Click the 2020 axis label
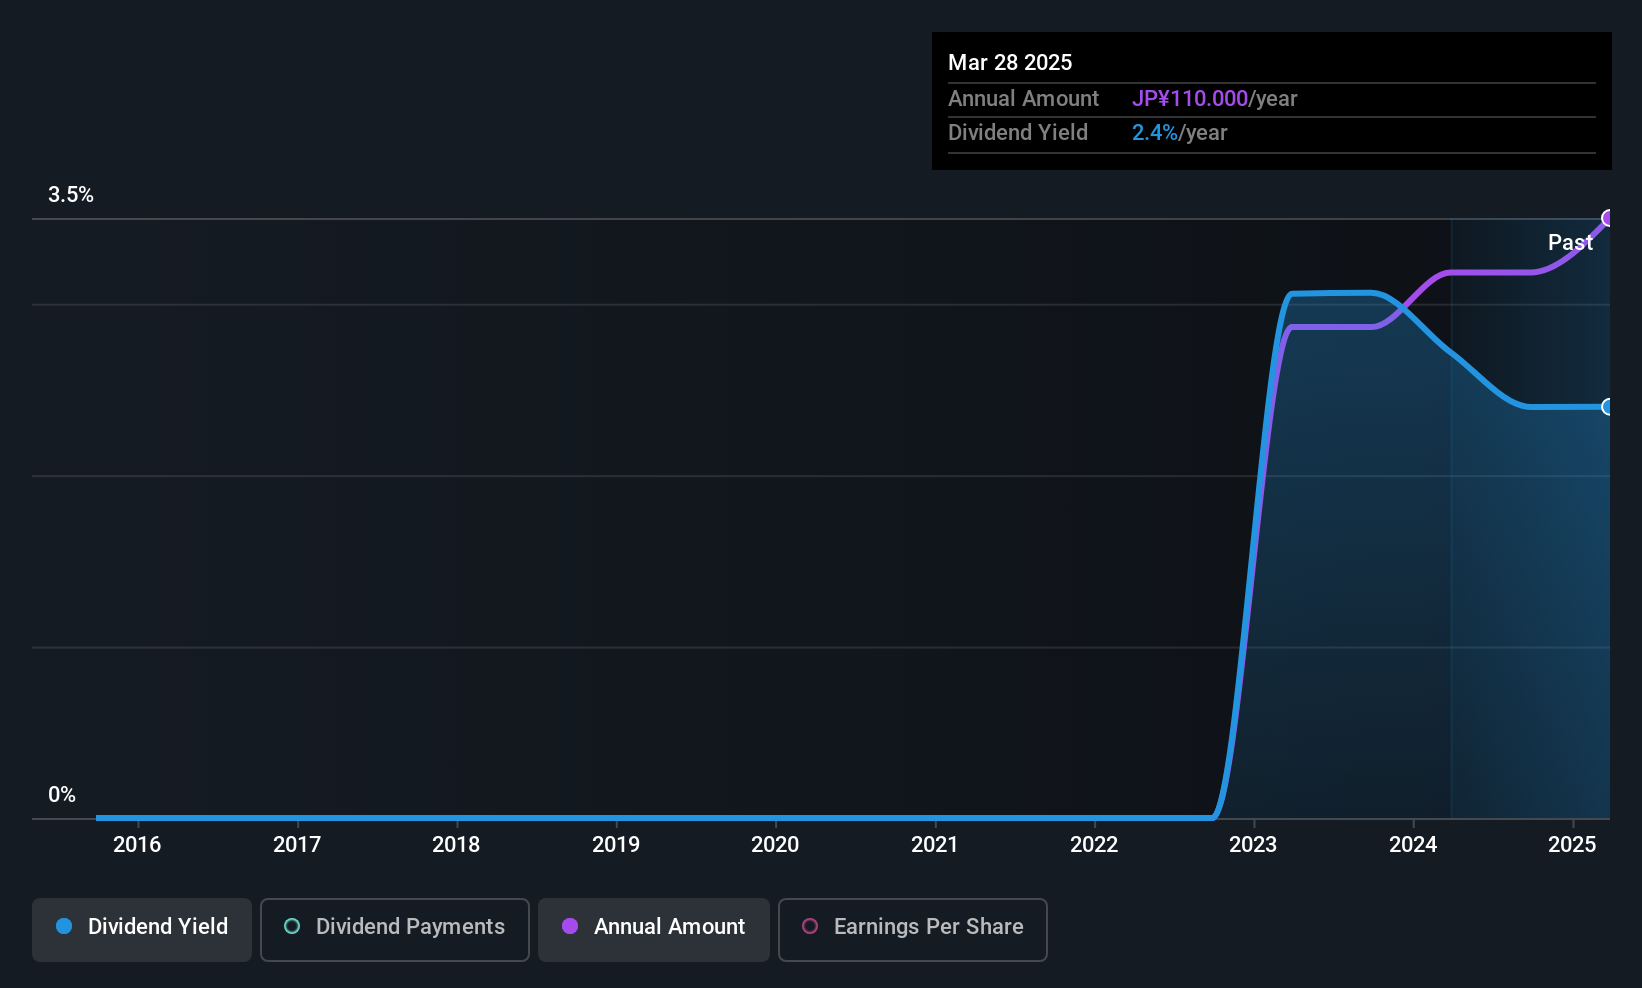This screenshot has width=1642, height=988. click(x=775, y=844)
